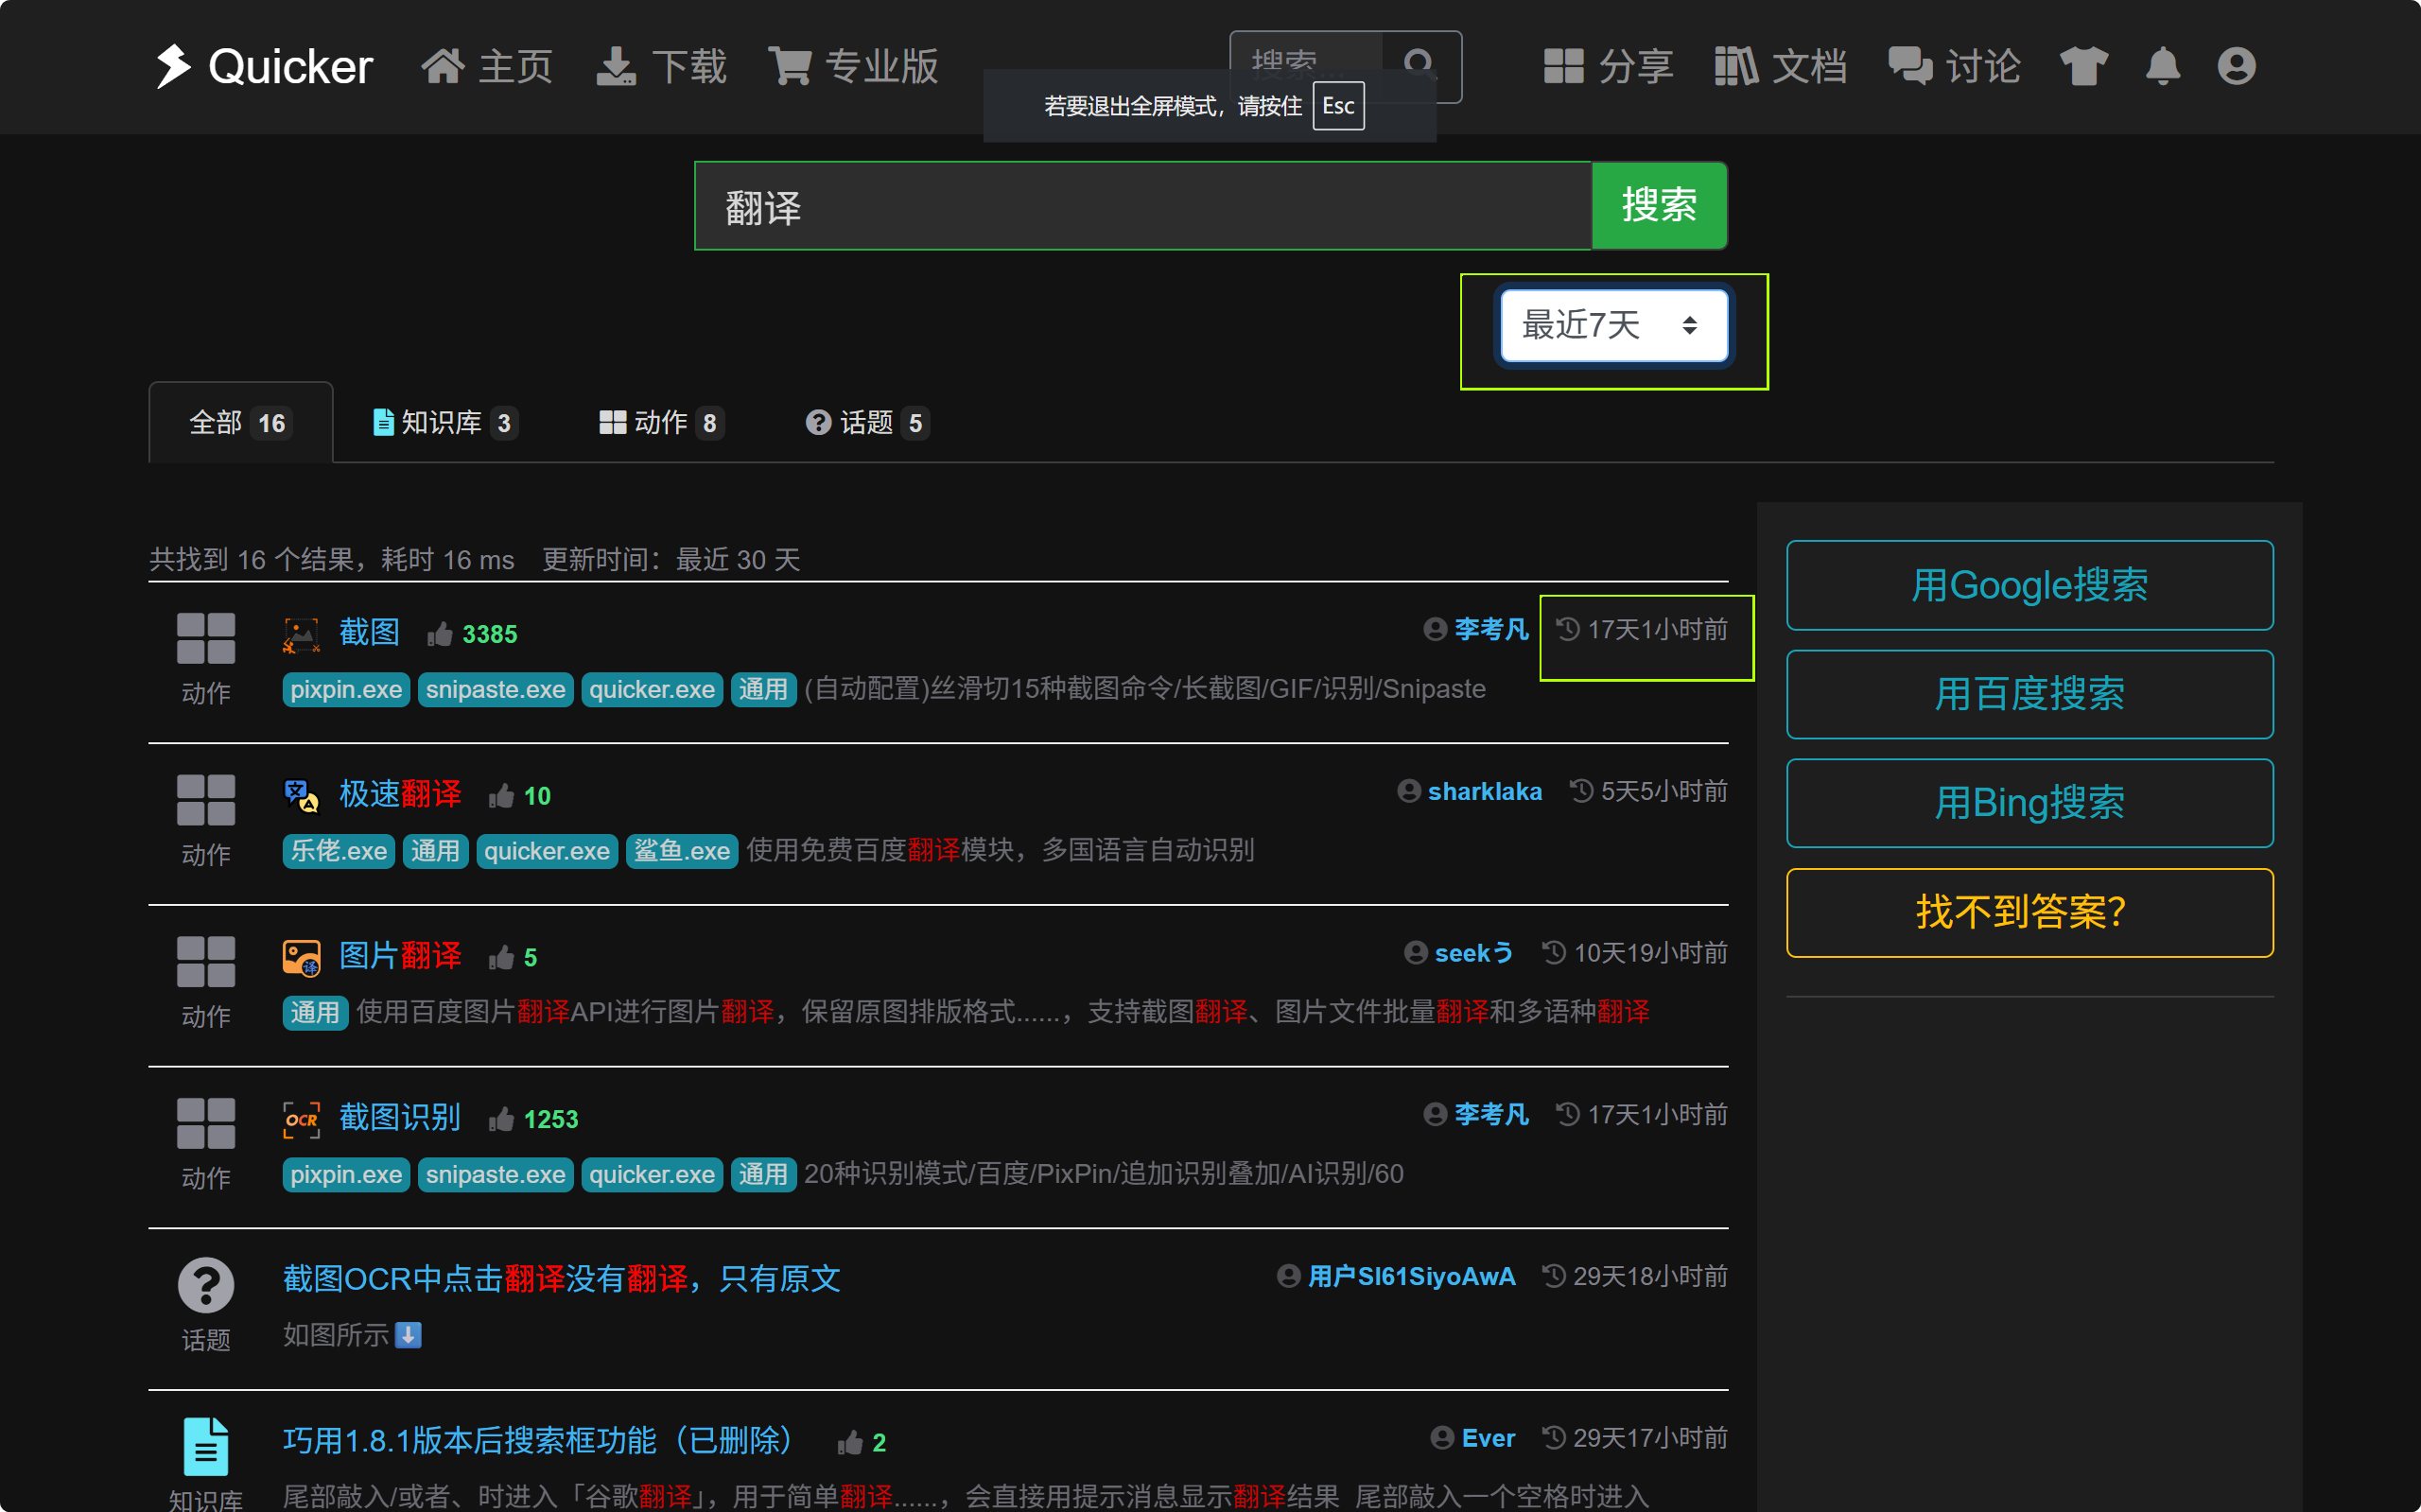
Task: Select the 话题 tab
Action: 866,423
